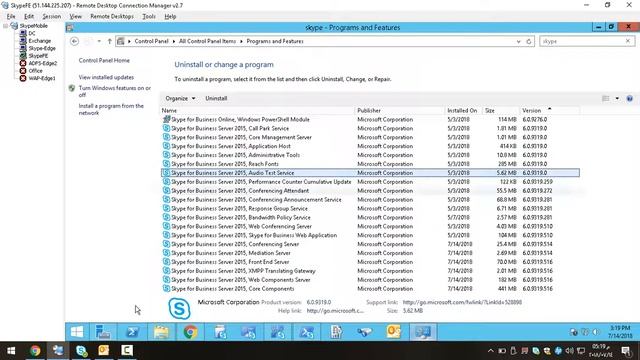
Task: Click Turn Windows features on or off
Action: pos(115,91)
